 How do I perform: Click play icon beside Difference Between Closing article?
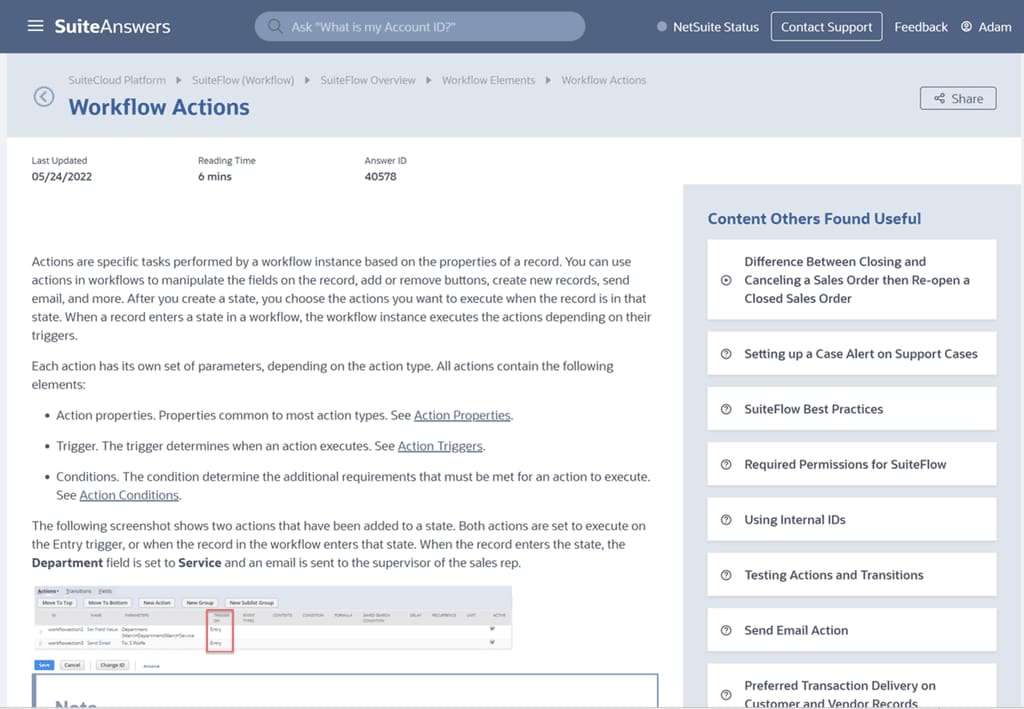coord(726,280)
